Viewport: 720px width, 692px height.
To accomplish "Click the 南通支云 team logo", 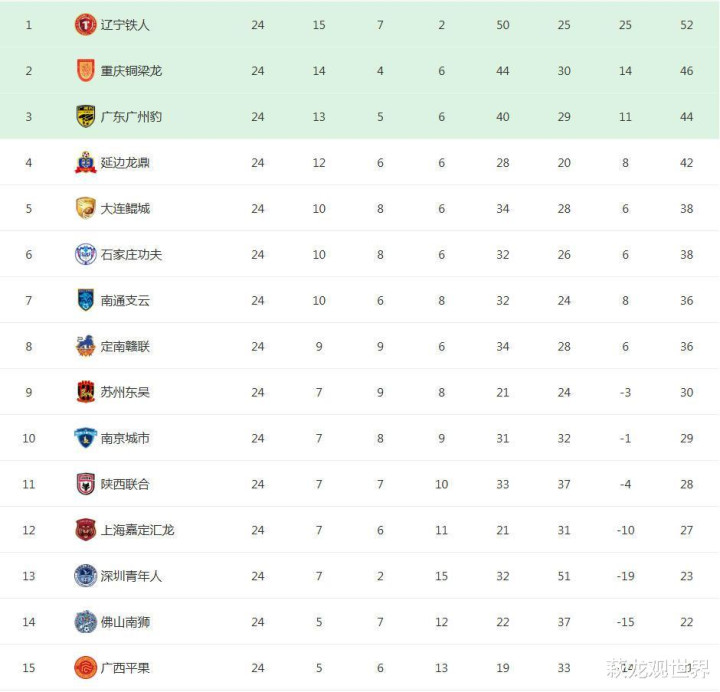I will tap(85, 300).
